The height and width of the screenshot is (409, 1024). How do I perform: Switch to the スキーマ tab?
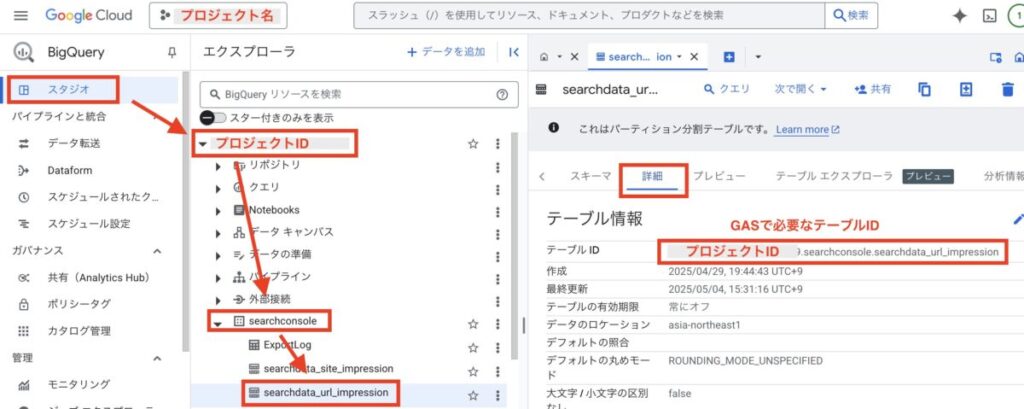pos(590,176)
